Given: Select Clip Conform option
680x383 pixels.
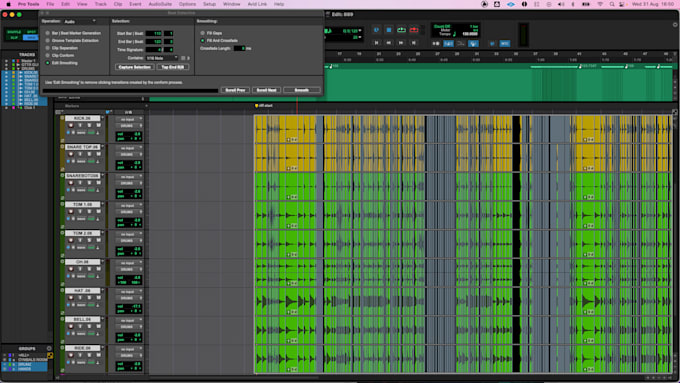Looking at the screenshot, I should pos(48,55).
